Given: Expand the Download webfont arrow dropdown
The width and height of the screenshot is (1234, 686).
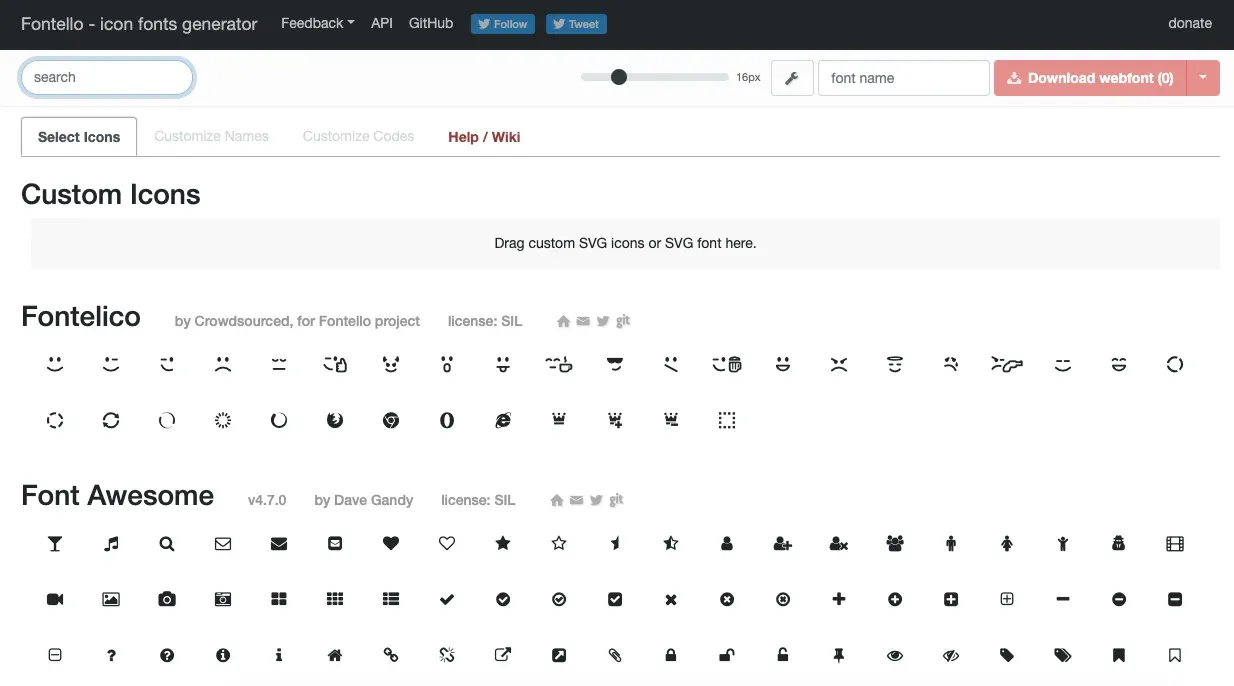Looking at the screenshot, I should click(x=1203, y=78).
